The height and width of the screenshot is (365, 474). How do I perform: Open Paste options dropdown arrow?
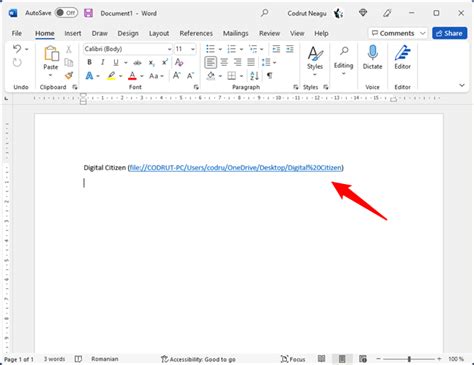coord(50,75)
